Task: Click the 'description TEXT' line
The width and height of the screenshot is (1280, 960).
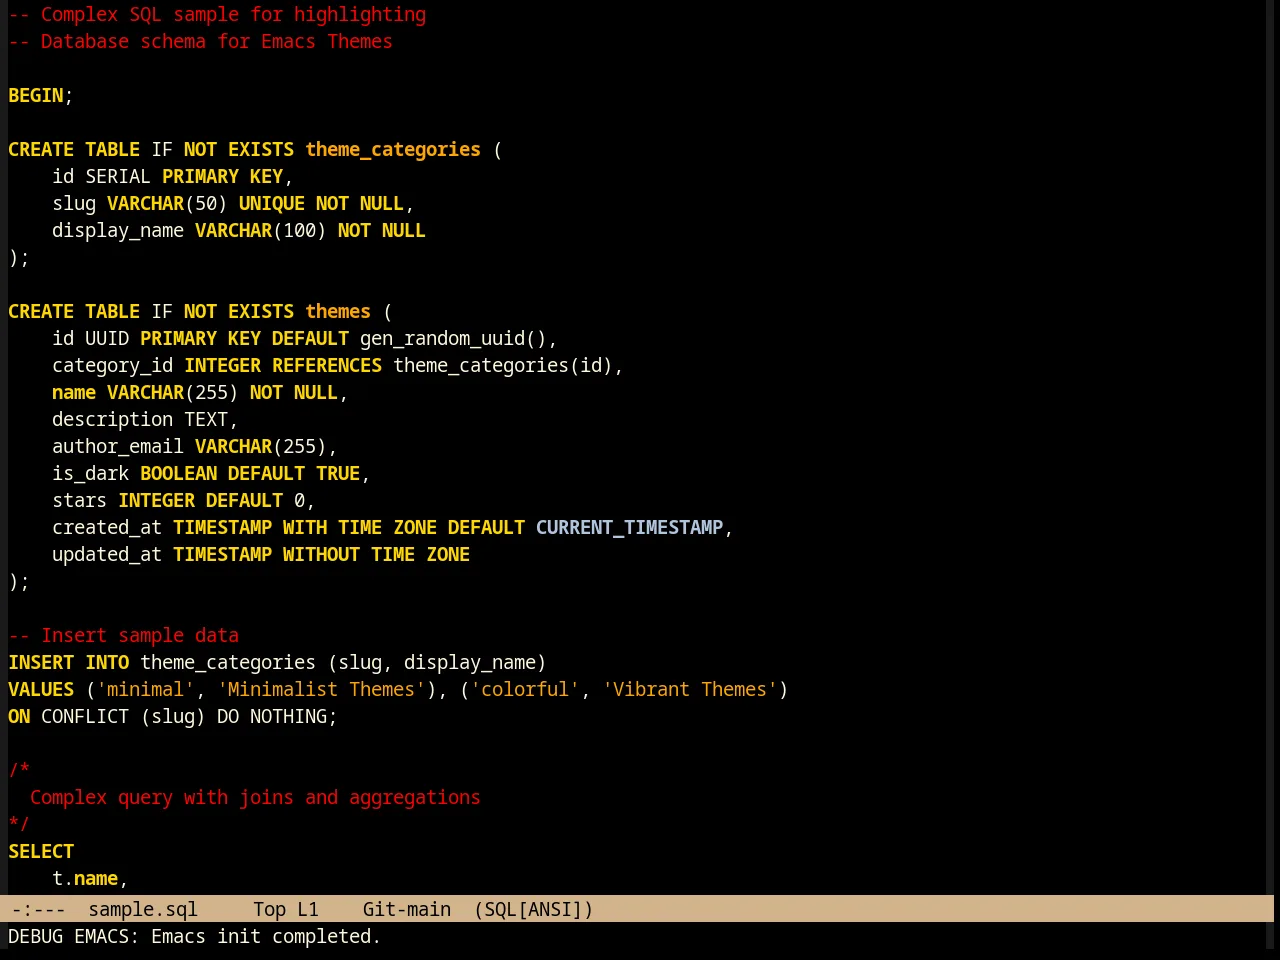Action: point(145,419)
